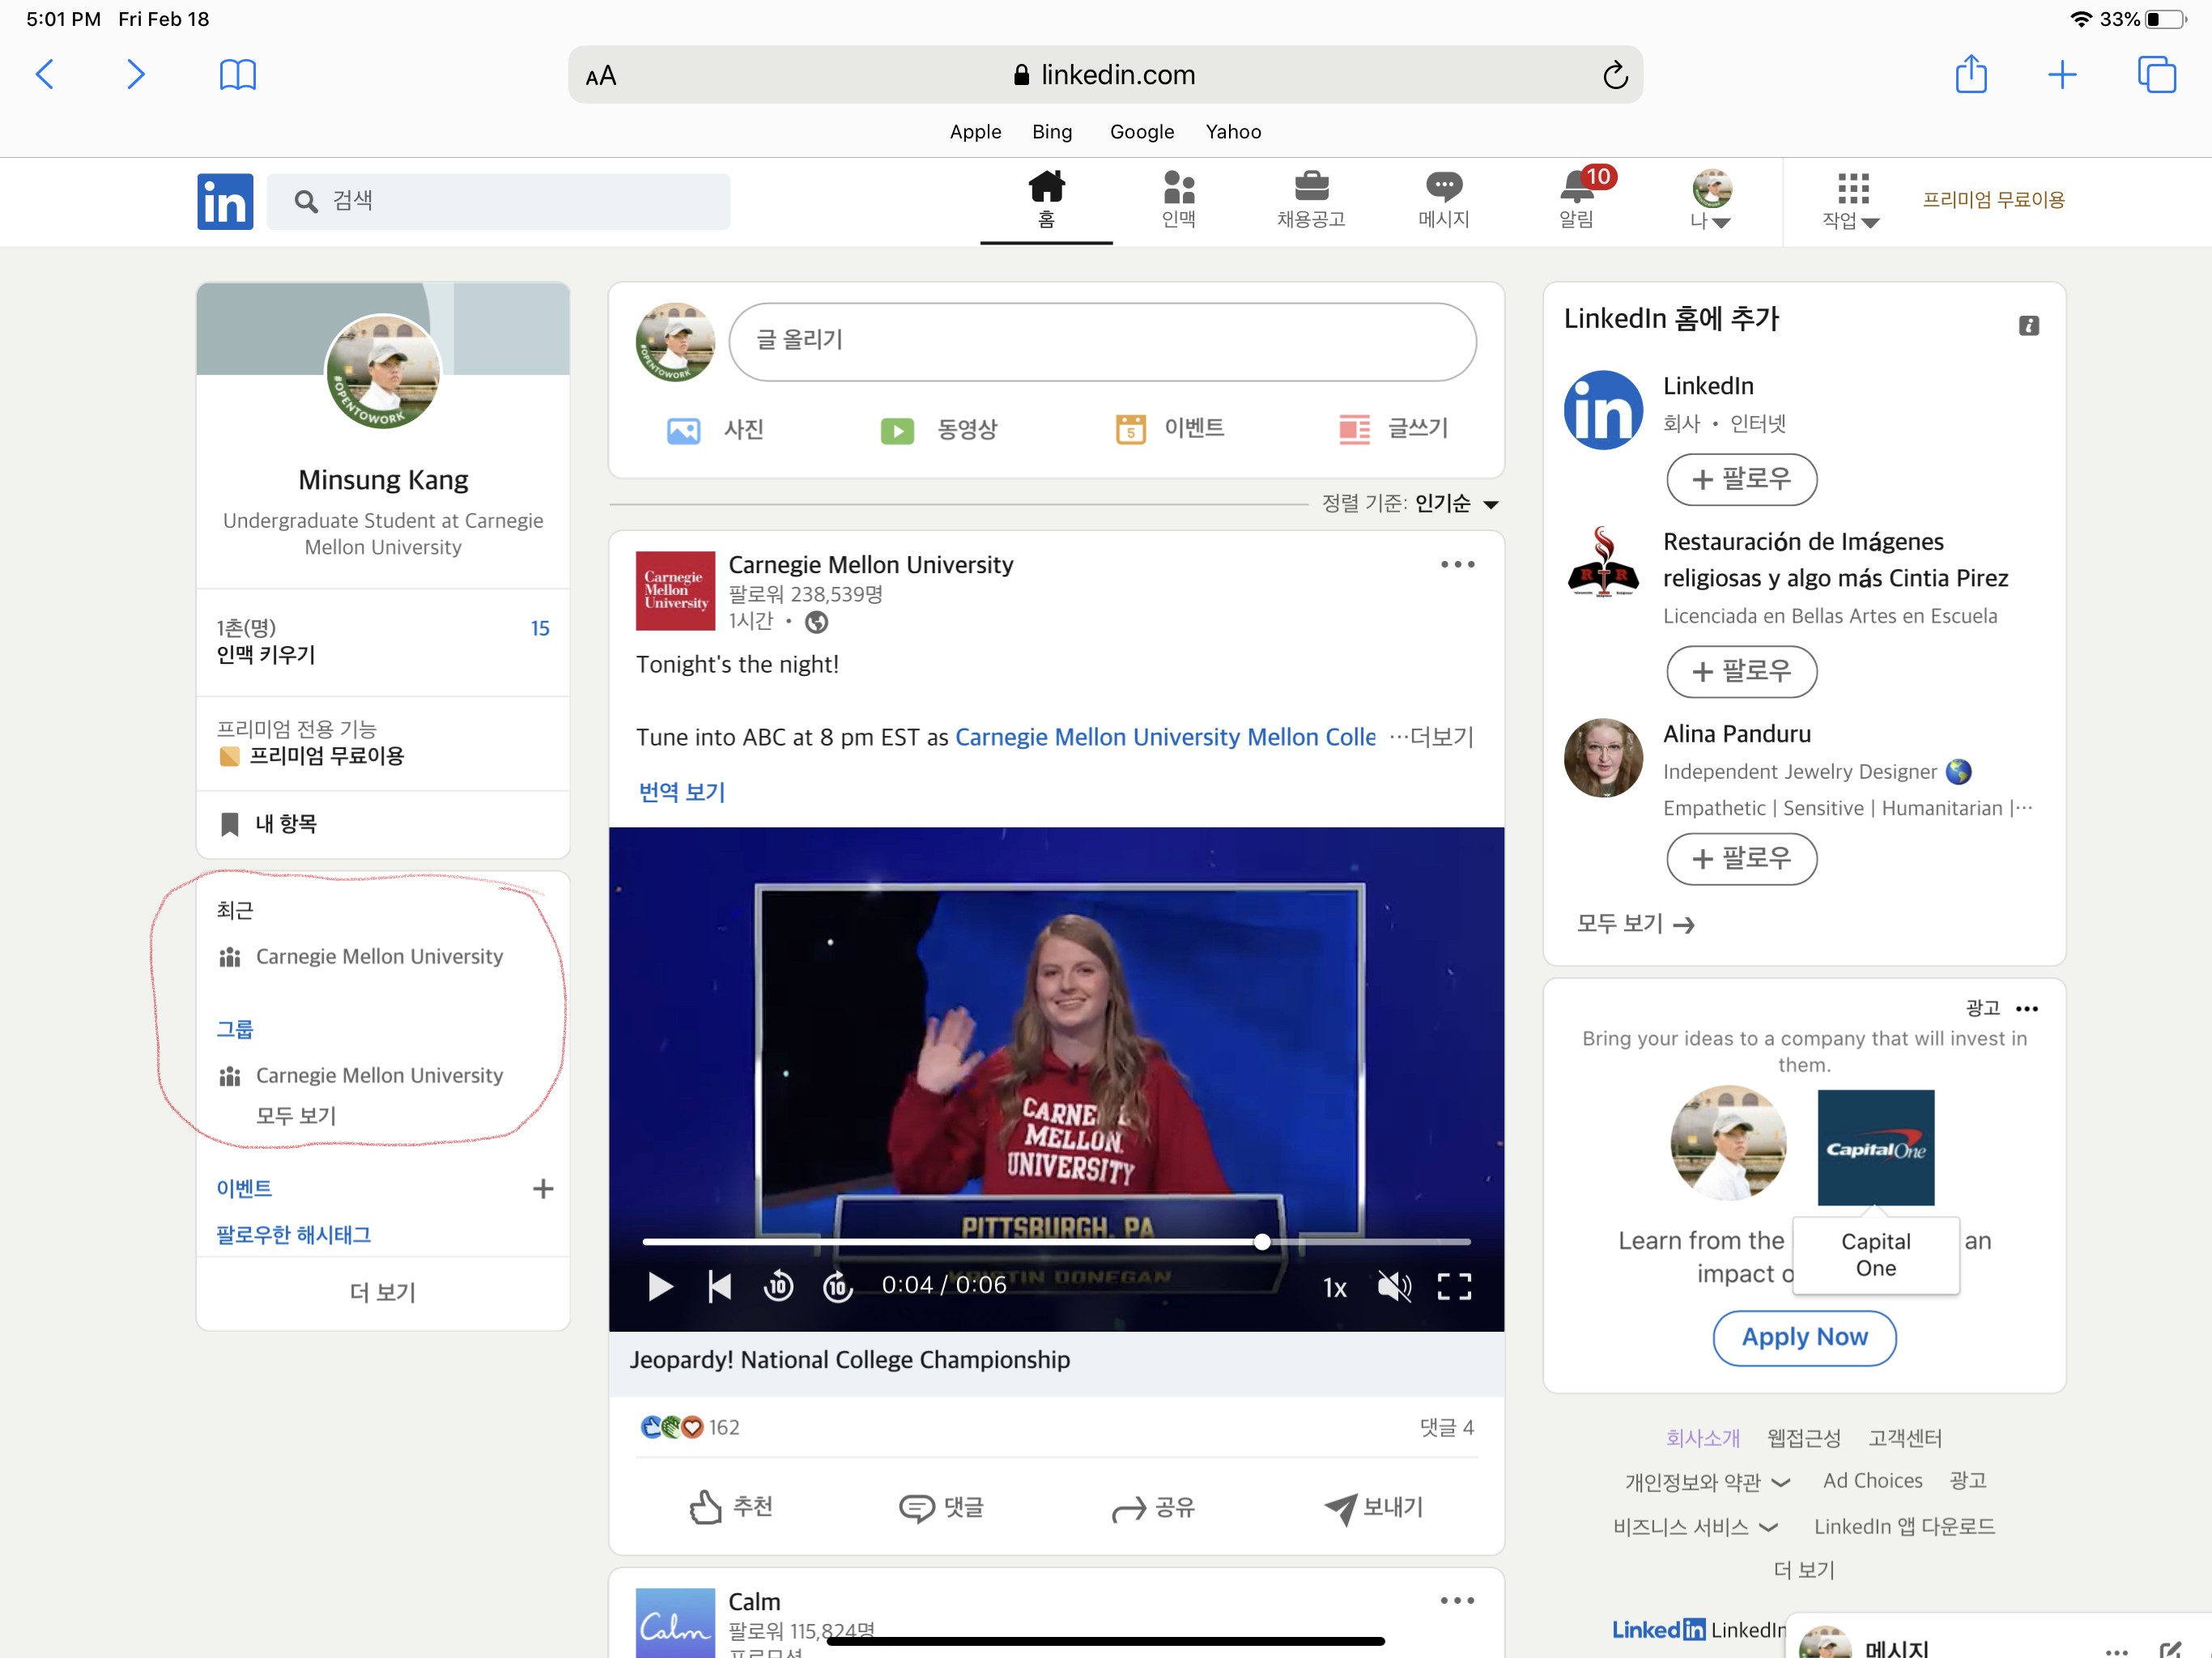The height and width of the screenshot is (1658, 2212).
Task: Click 번역 보기 translation link
Action: pyautogui.click(x=682, y=792)
